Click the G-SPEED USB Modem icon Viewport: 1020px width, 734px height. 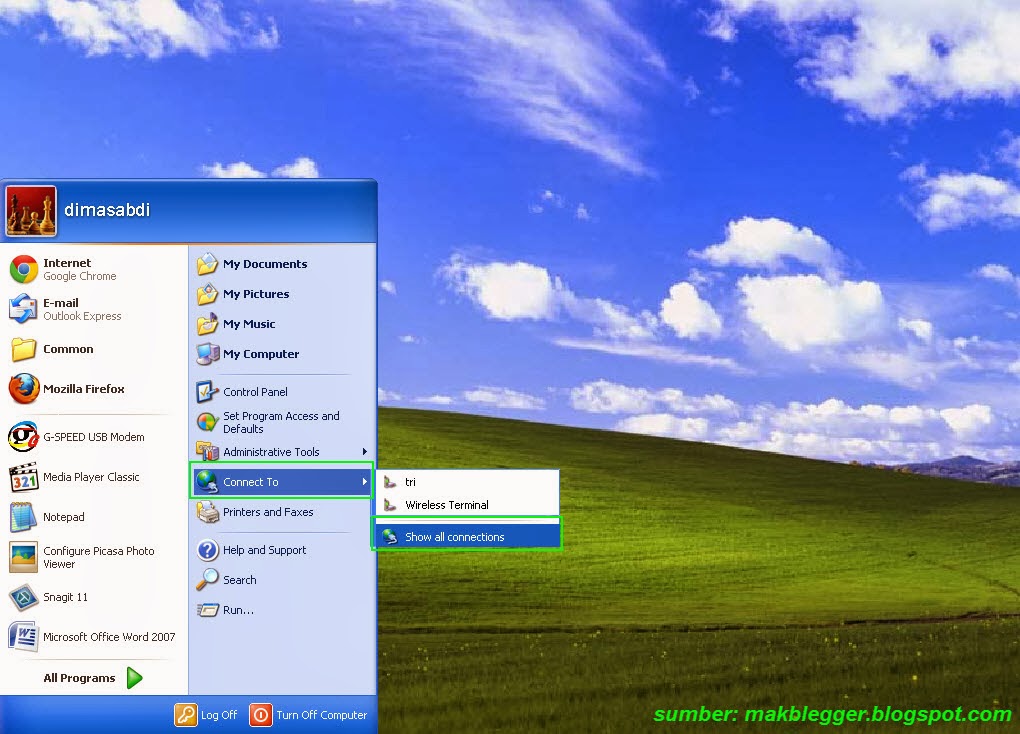pos(23,437)
